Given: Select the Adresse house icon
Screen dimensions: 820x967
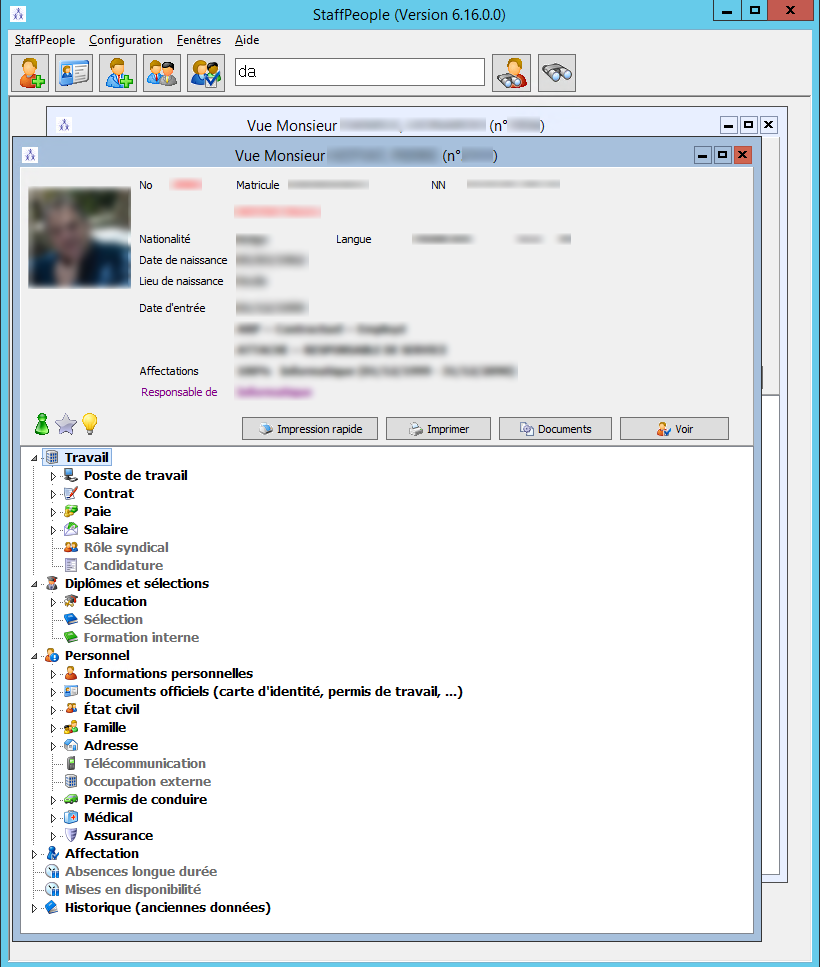Looking at the screenshot, I should pos(71,745).
